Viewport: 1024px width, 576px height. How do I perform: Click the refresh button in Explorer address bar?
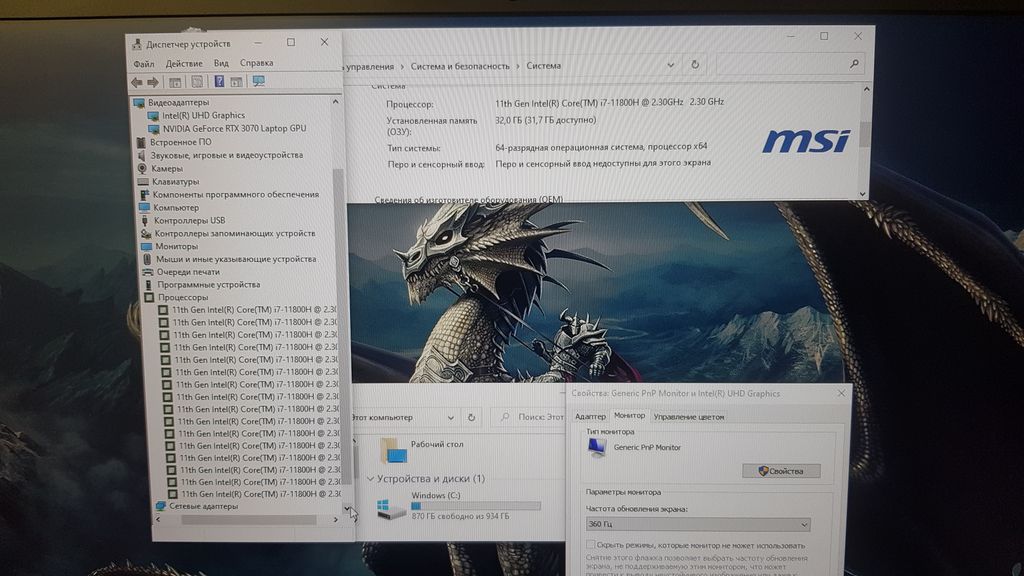tap(472, 417)
